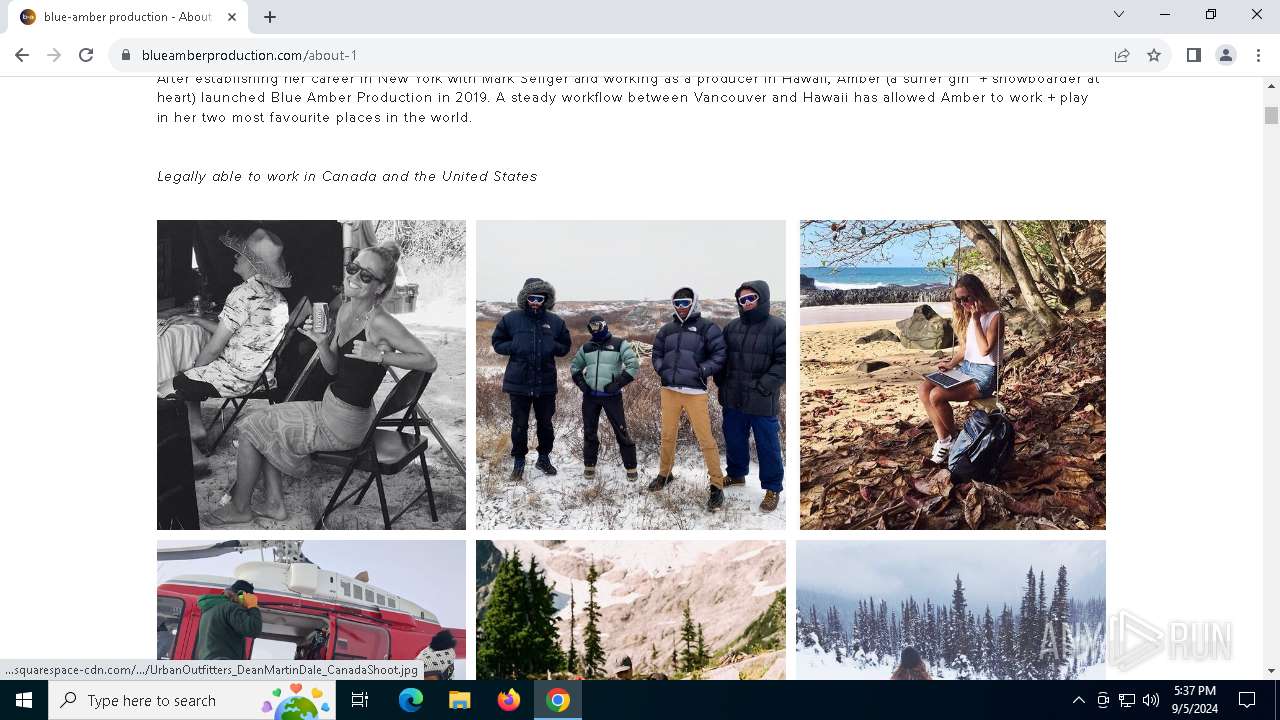Open red helicopter photo
The image size is (1280, 720).
tap(311, 610)
